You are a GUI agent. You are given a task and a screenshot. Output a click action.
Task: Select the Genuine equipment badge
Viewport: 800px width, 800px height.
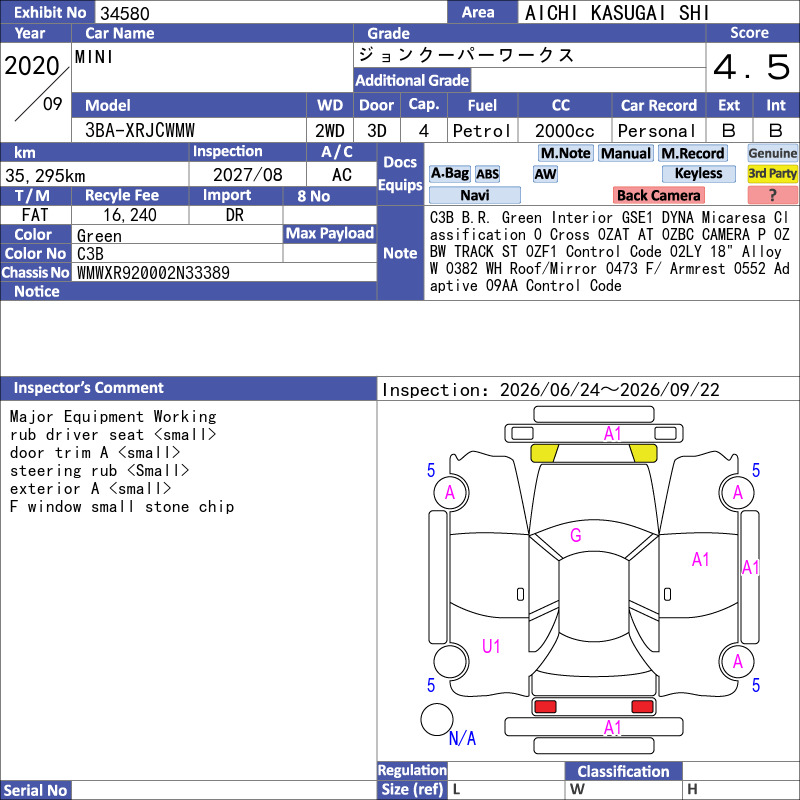pos(772,153)
